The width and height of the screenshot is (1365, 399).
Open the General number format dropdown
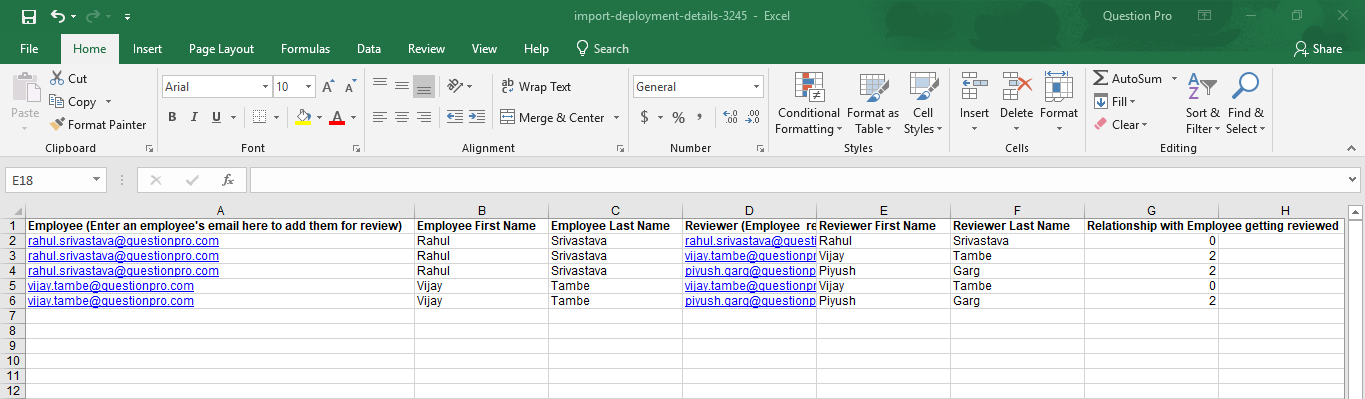756,87
